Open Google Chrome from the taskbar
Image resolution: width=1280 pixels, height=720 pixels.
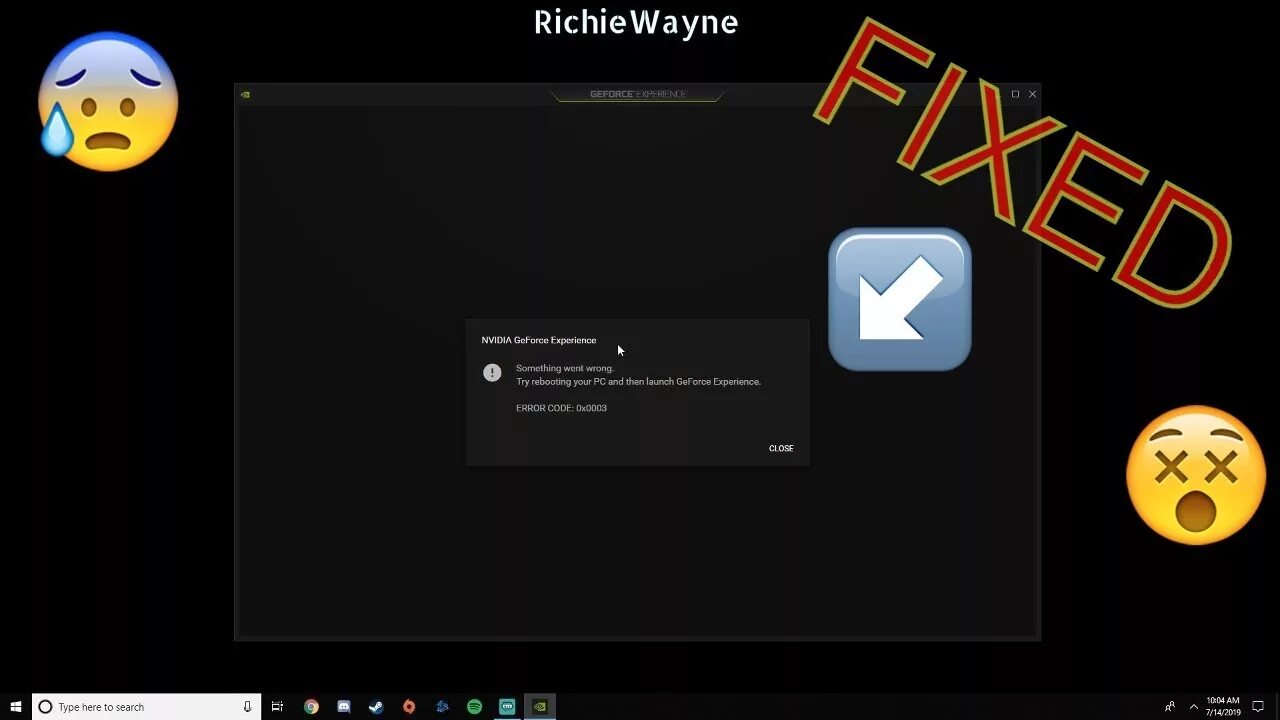click(311, 707)
